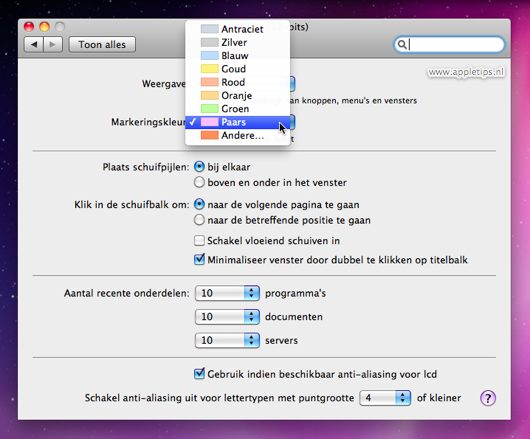This screenshot has width=530, height=439.
Task: Click the magnifier icon in search field
Action: (402, 44)
